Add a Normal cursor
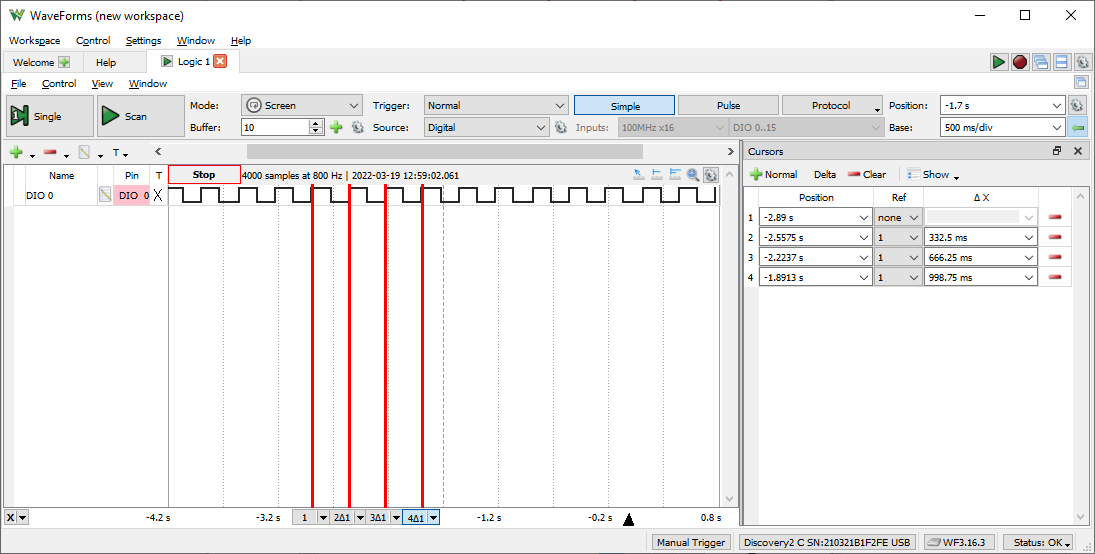Viewport: 1095px width, 554px height. [x=773, y=175]
